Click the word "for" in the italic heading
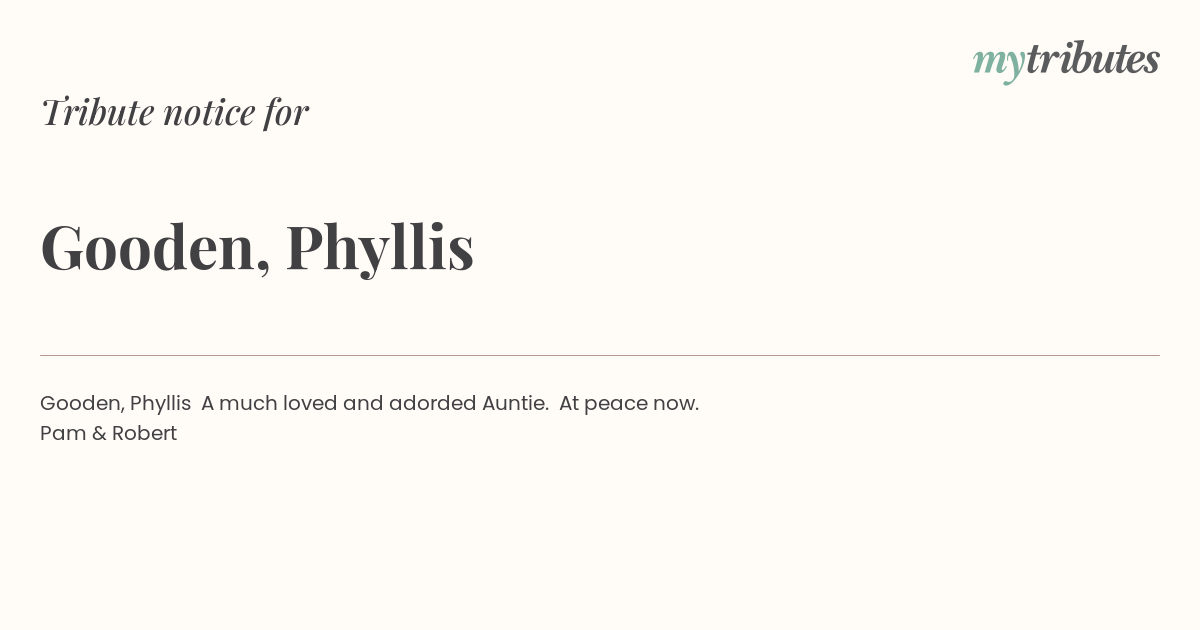Viewport: 1200px width, 630px height. (x=286, y=113)
